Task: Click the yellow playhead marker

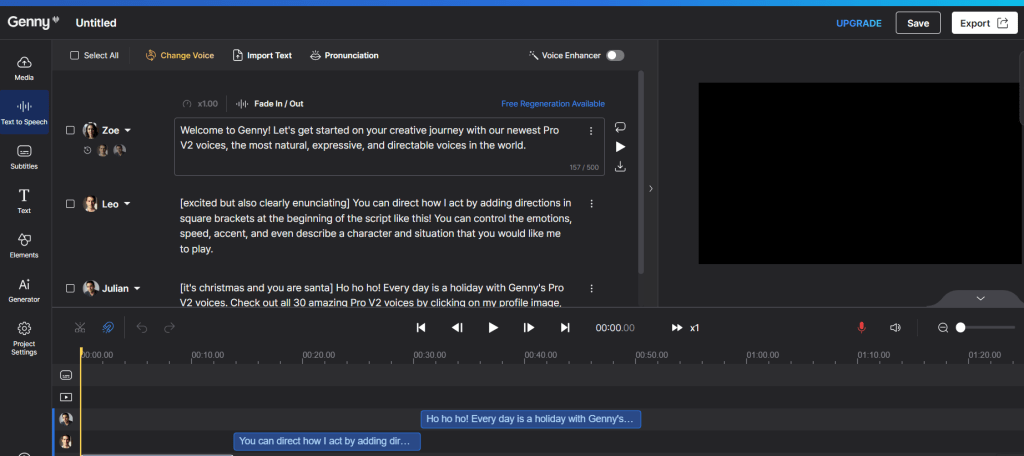Action: (81, 353)
